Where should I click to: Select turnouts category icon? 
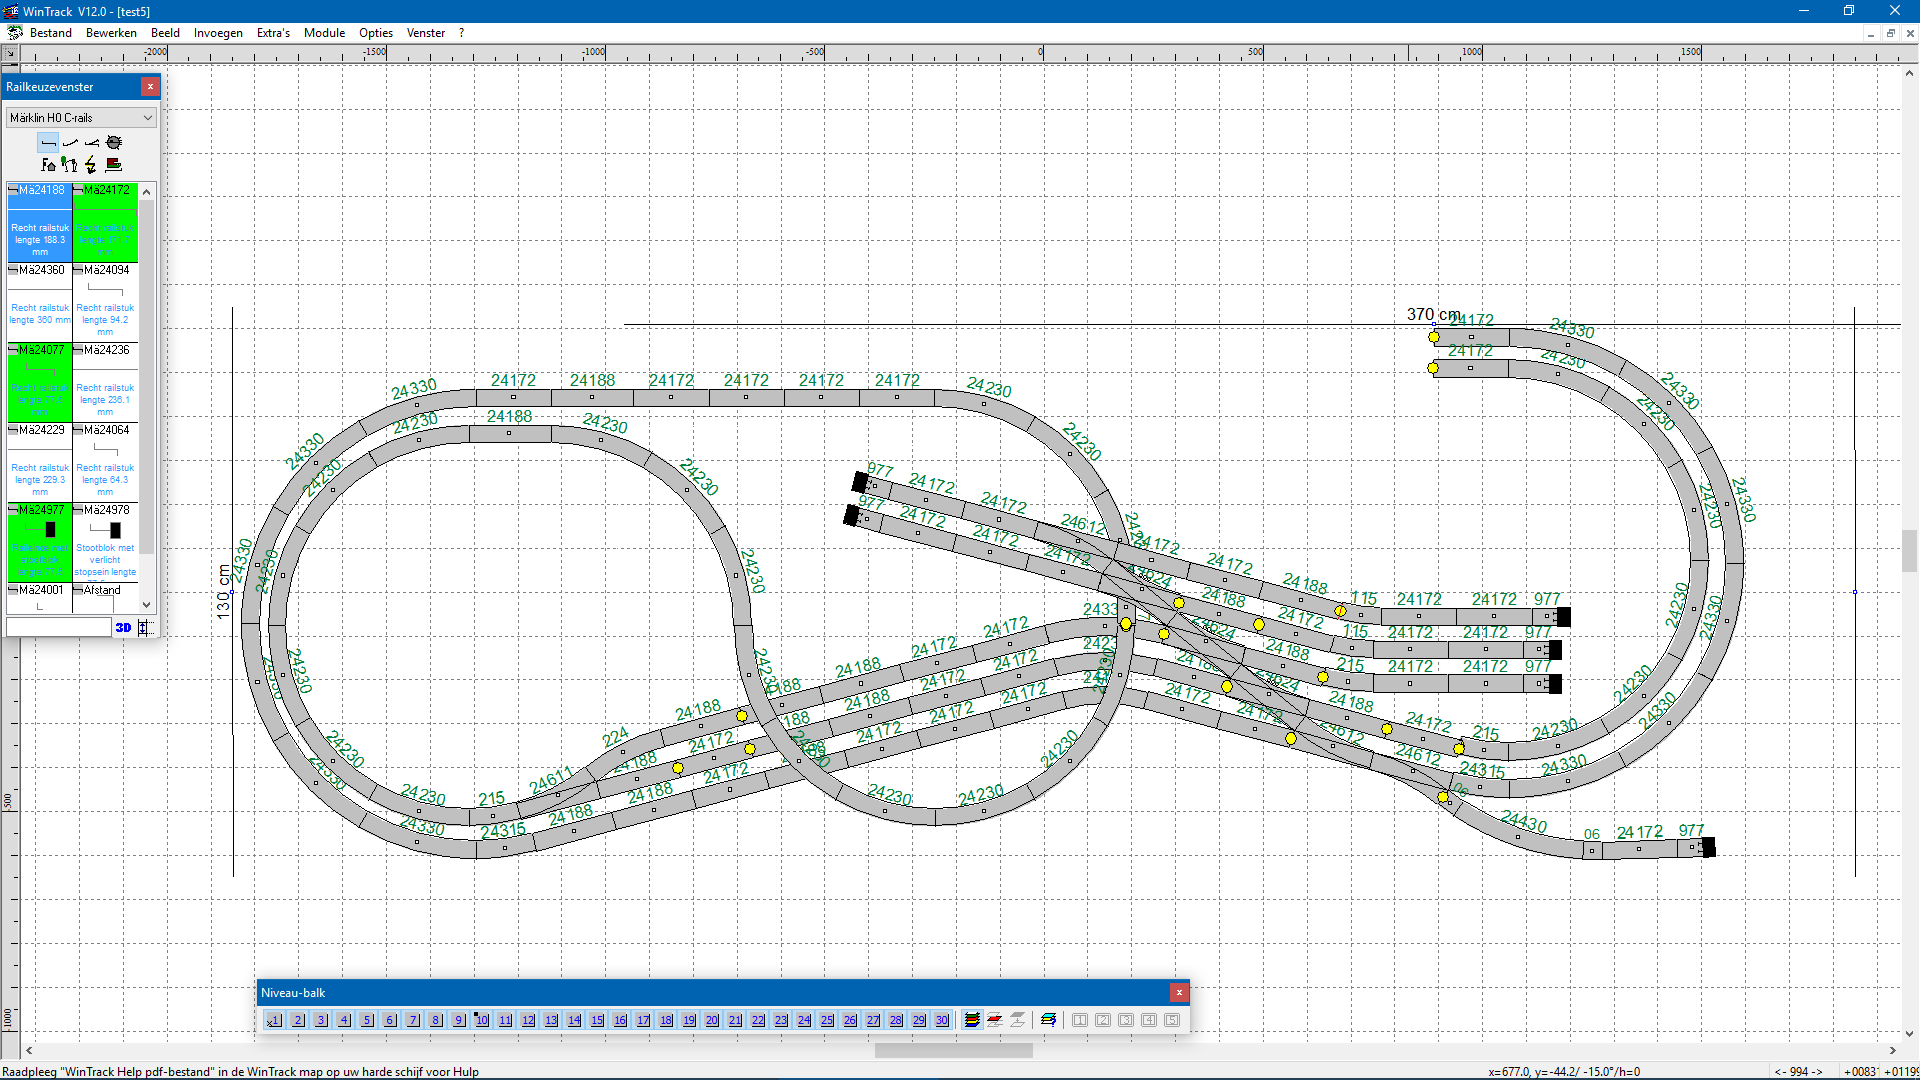[x=92, y=143]
